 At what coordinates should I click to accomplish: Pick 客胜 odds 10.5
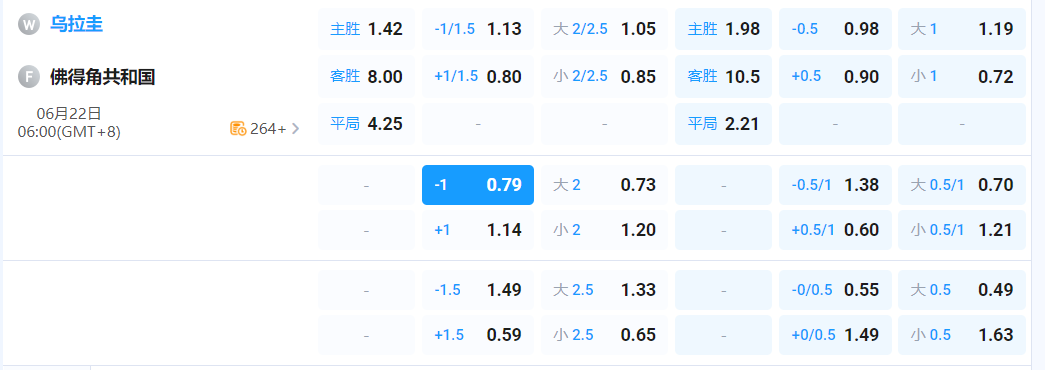(x=723, y=77)
